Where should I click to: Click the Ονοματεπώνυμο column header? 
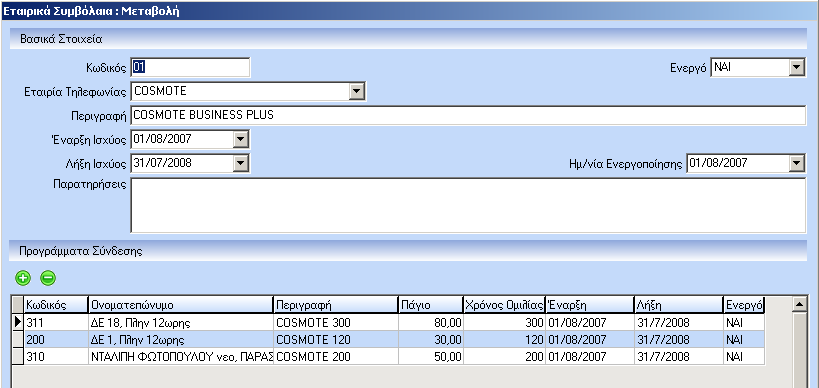pos(181,304)
